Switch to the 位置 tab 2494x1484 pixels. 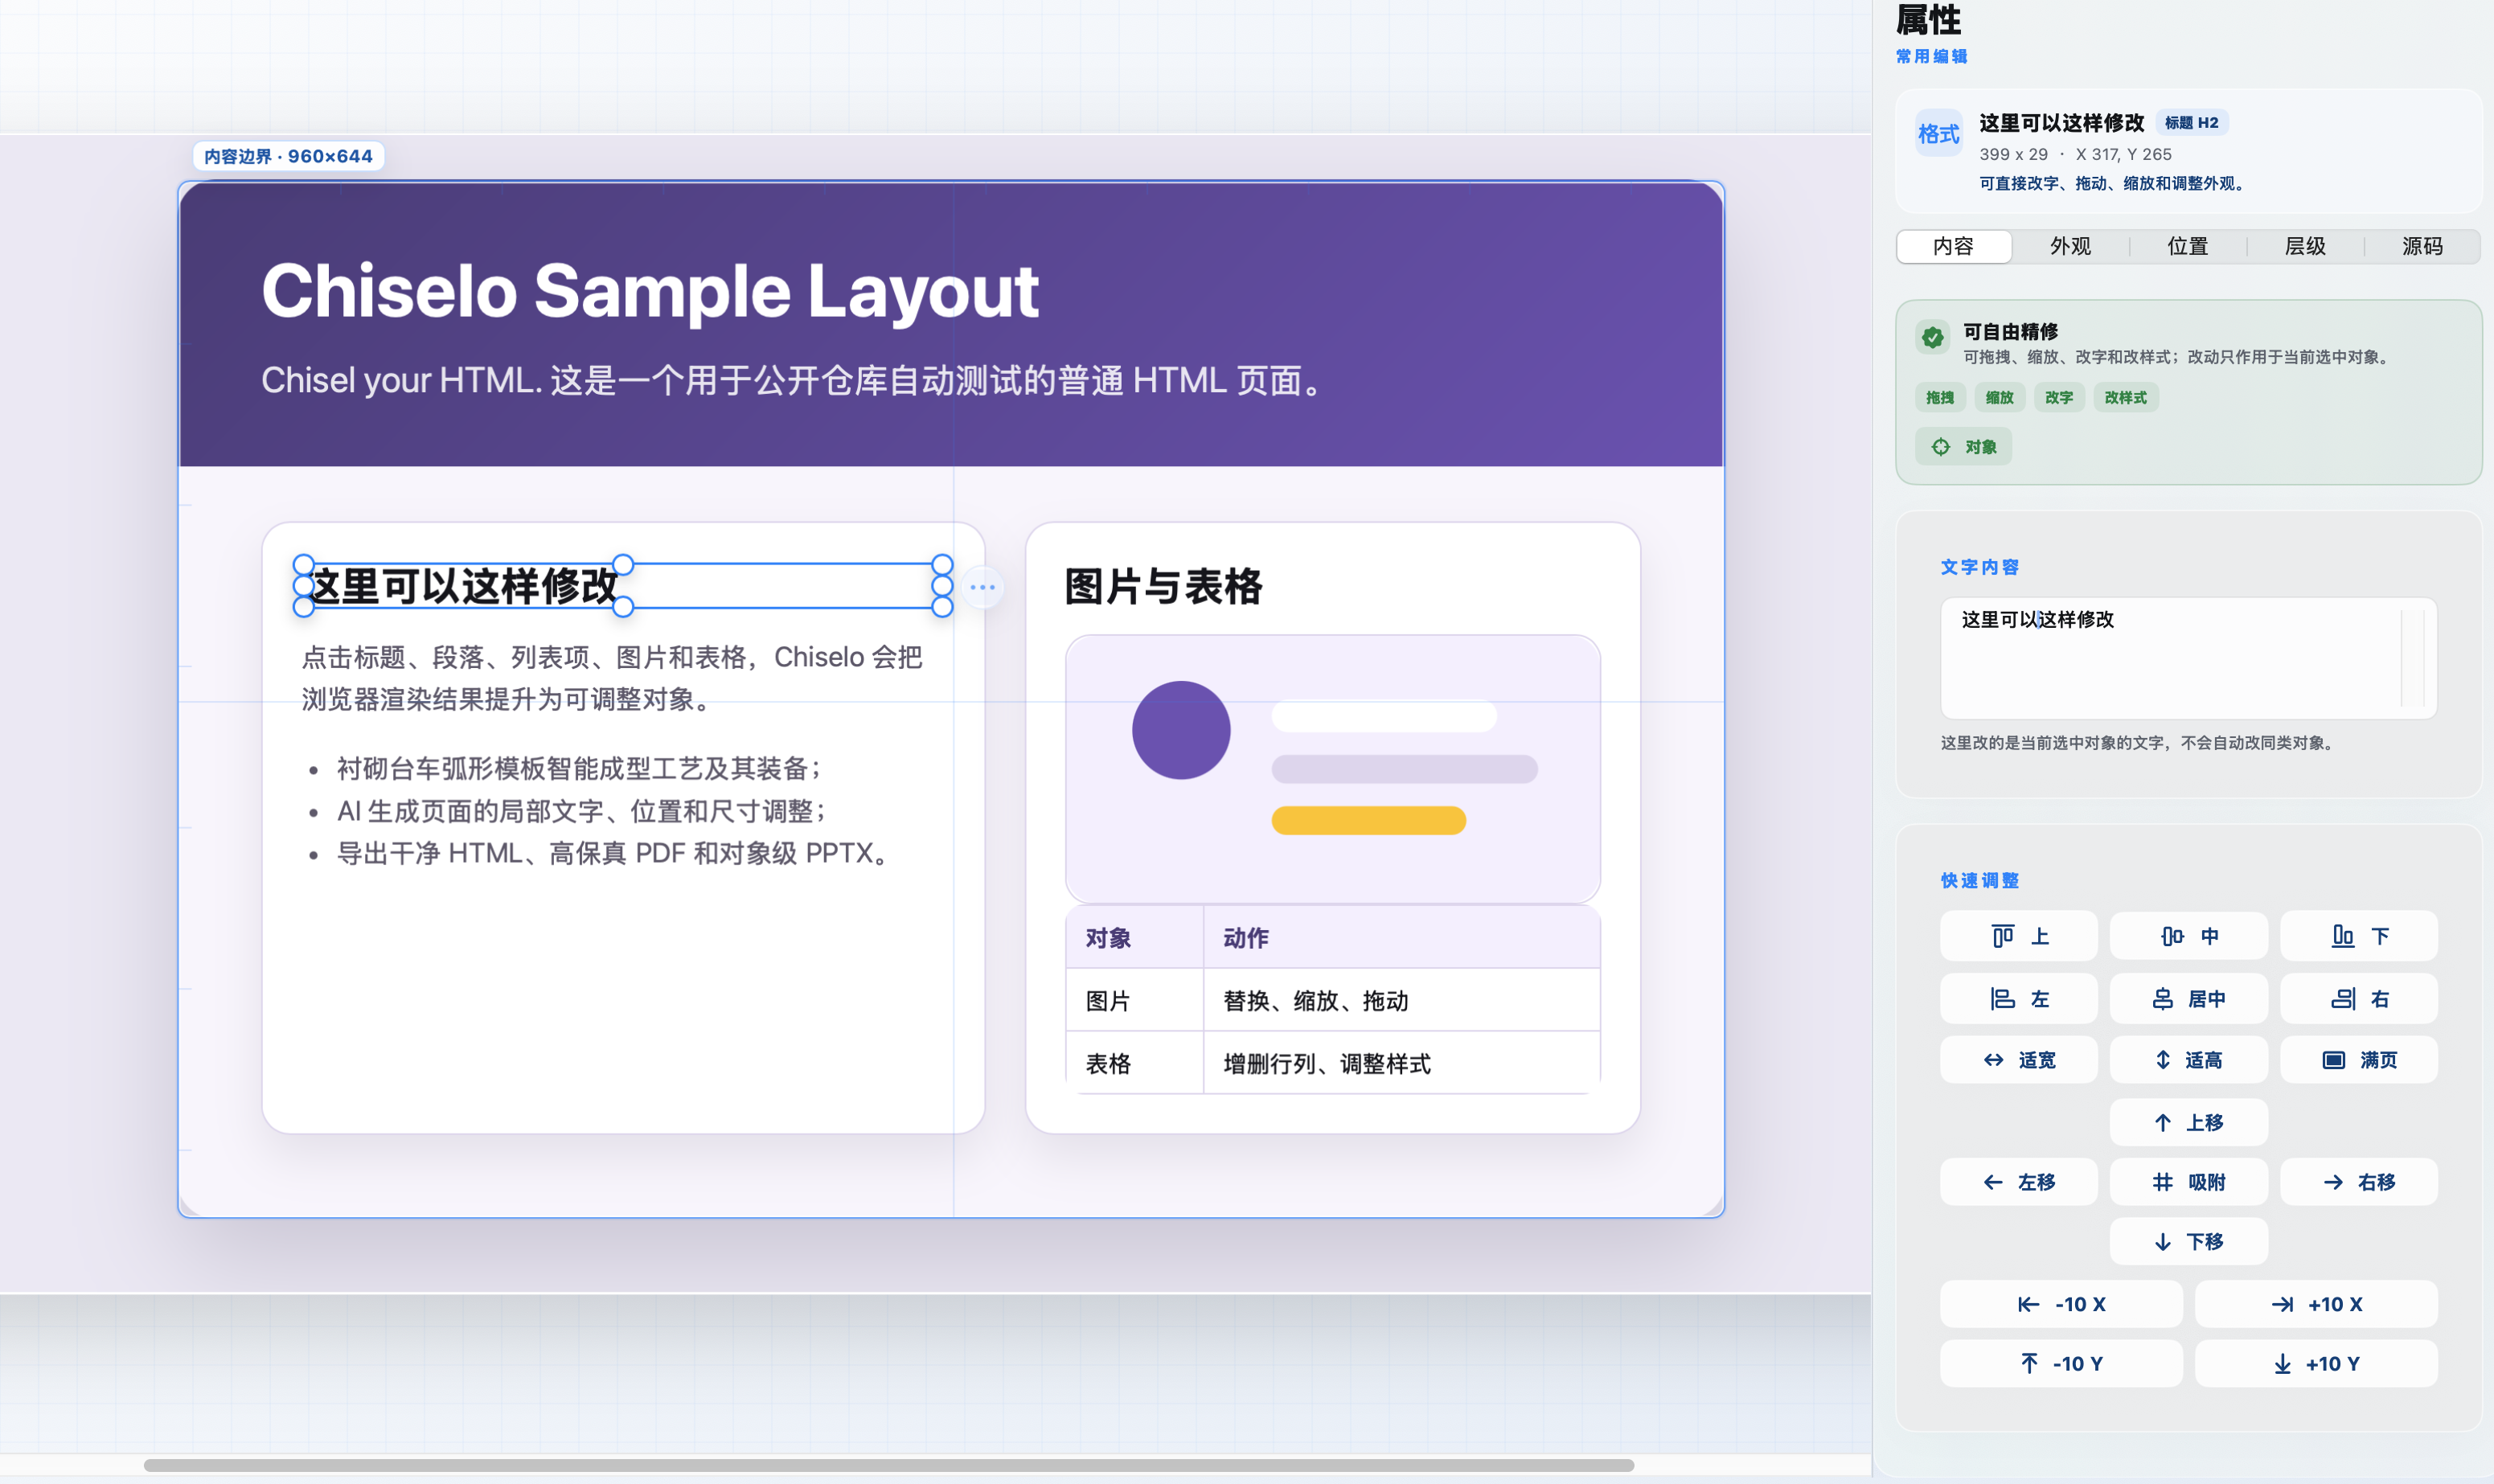[x=2187, y=246]
